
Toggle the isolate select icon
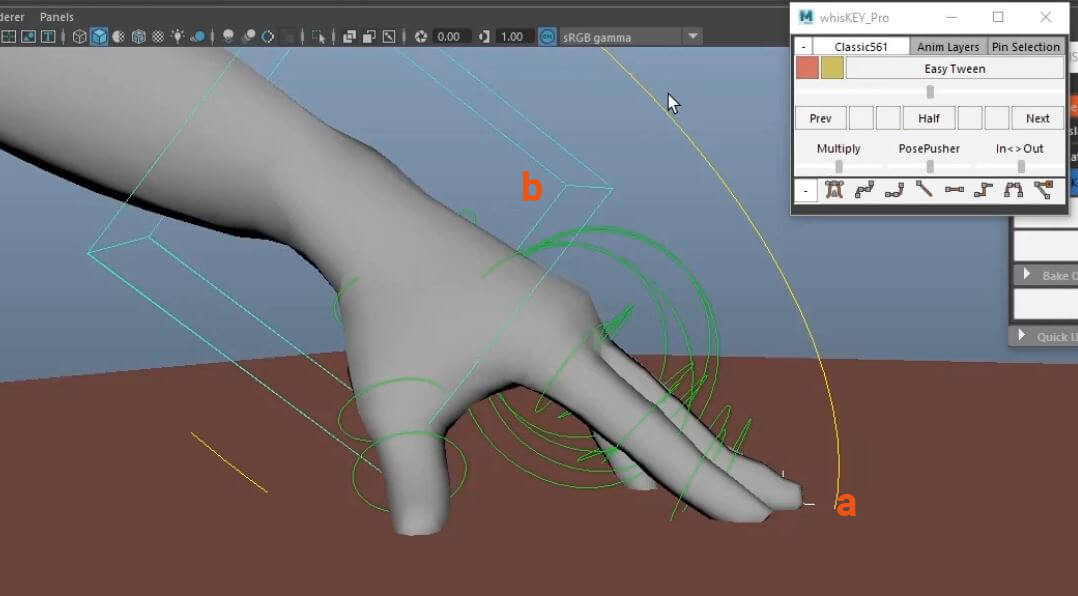[x=319, y=37]
